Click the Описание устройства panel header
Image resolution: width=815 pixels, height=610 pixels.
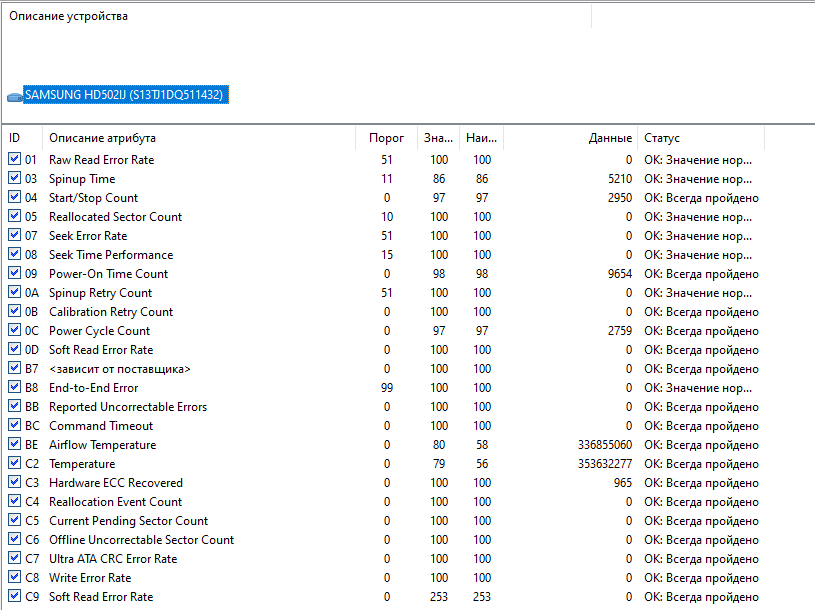[x=69, y=16]
